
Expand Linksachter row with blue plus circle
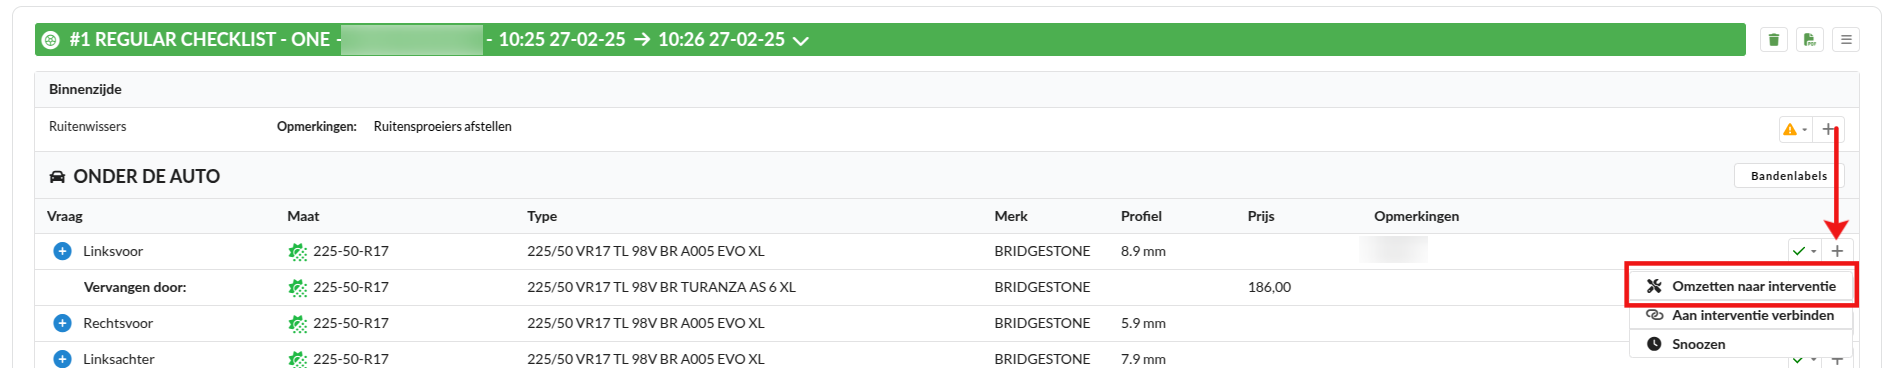click(x=62, y=359)
